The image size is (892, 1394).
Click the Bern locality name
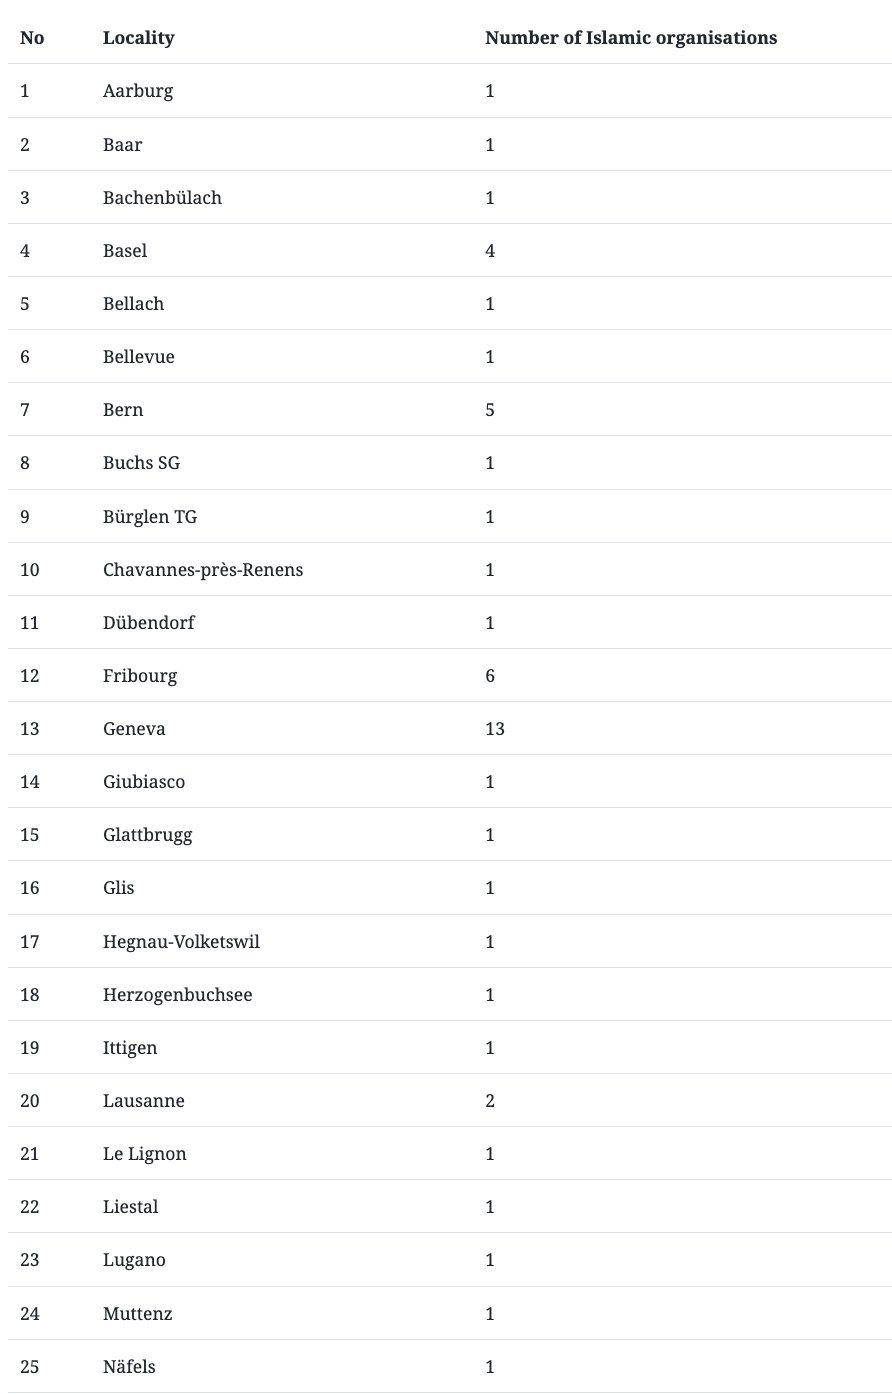coord(123,410)
